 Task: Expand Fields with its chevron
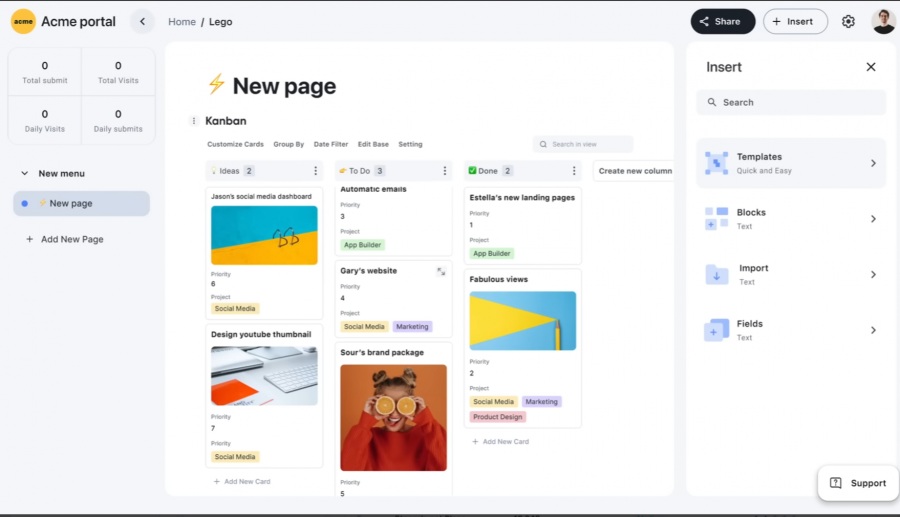pos(873,330)
